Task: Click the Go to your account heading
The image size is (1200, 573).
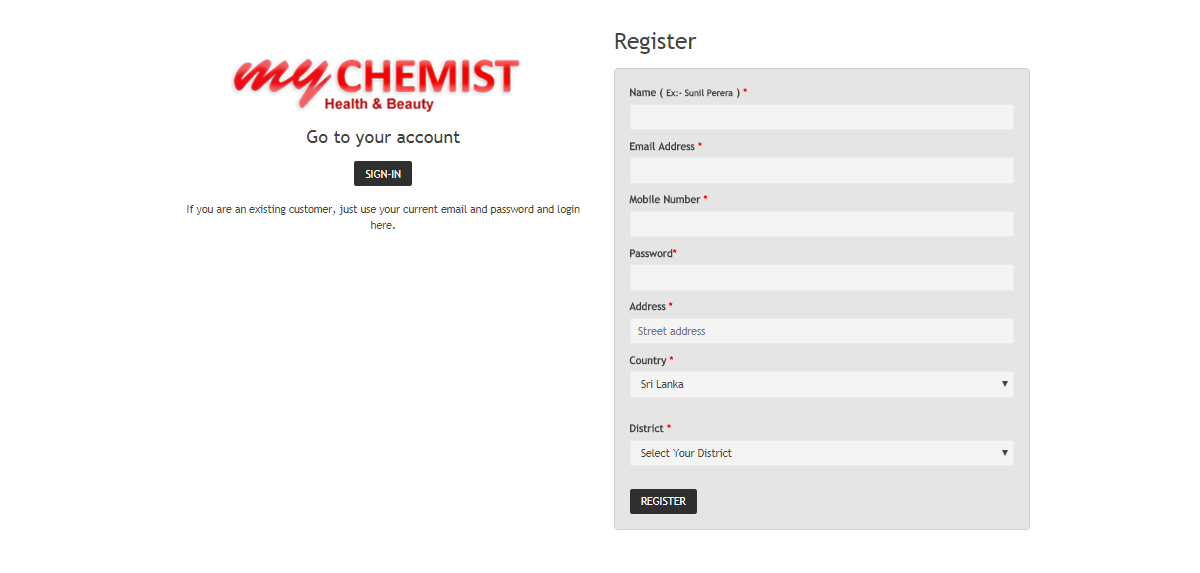Action: point(383,137)
